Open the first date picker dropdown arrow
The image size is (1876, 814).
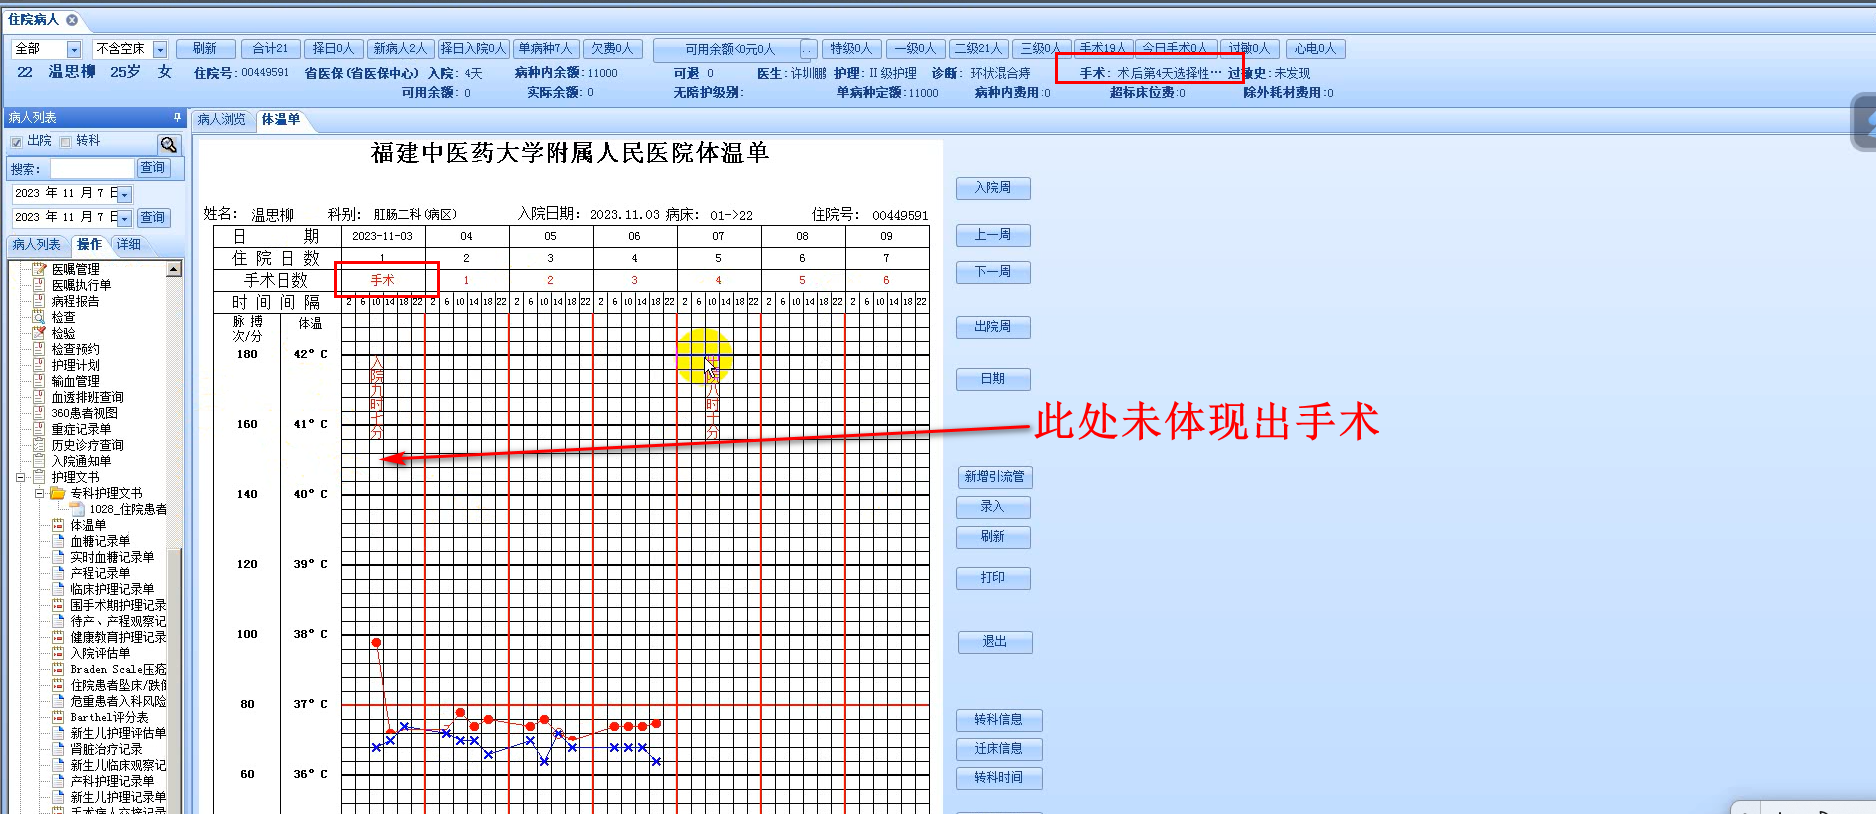[x=125, y=194]
